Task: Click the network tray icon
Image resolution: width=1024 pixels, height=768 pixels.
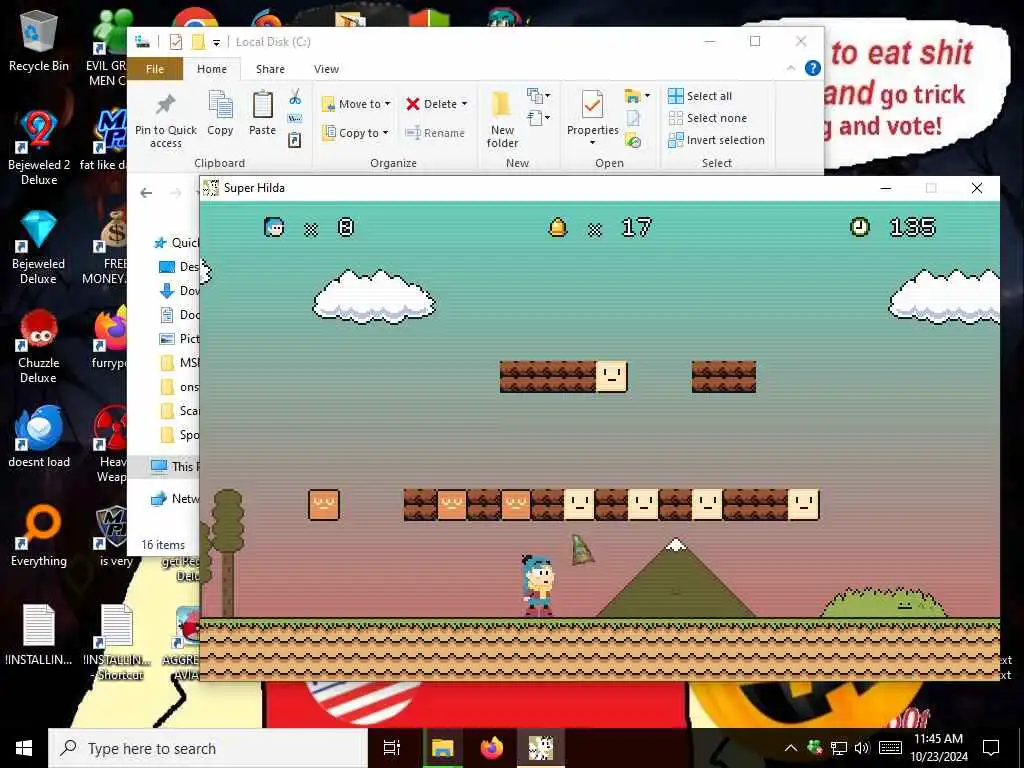Action: (x=839, y=748)
